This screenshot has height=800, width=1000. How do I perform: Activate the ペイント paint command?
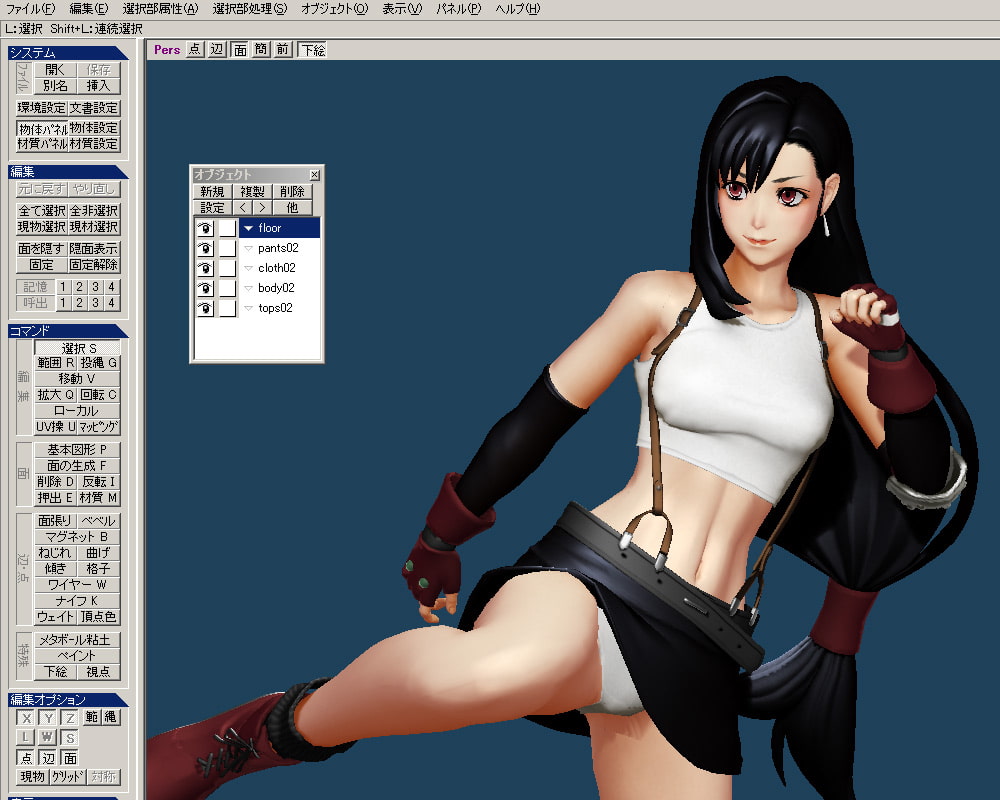pos(77,656)
